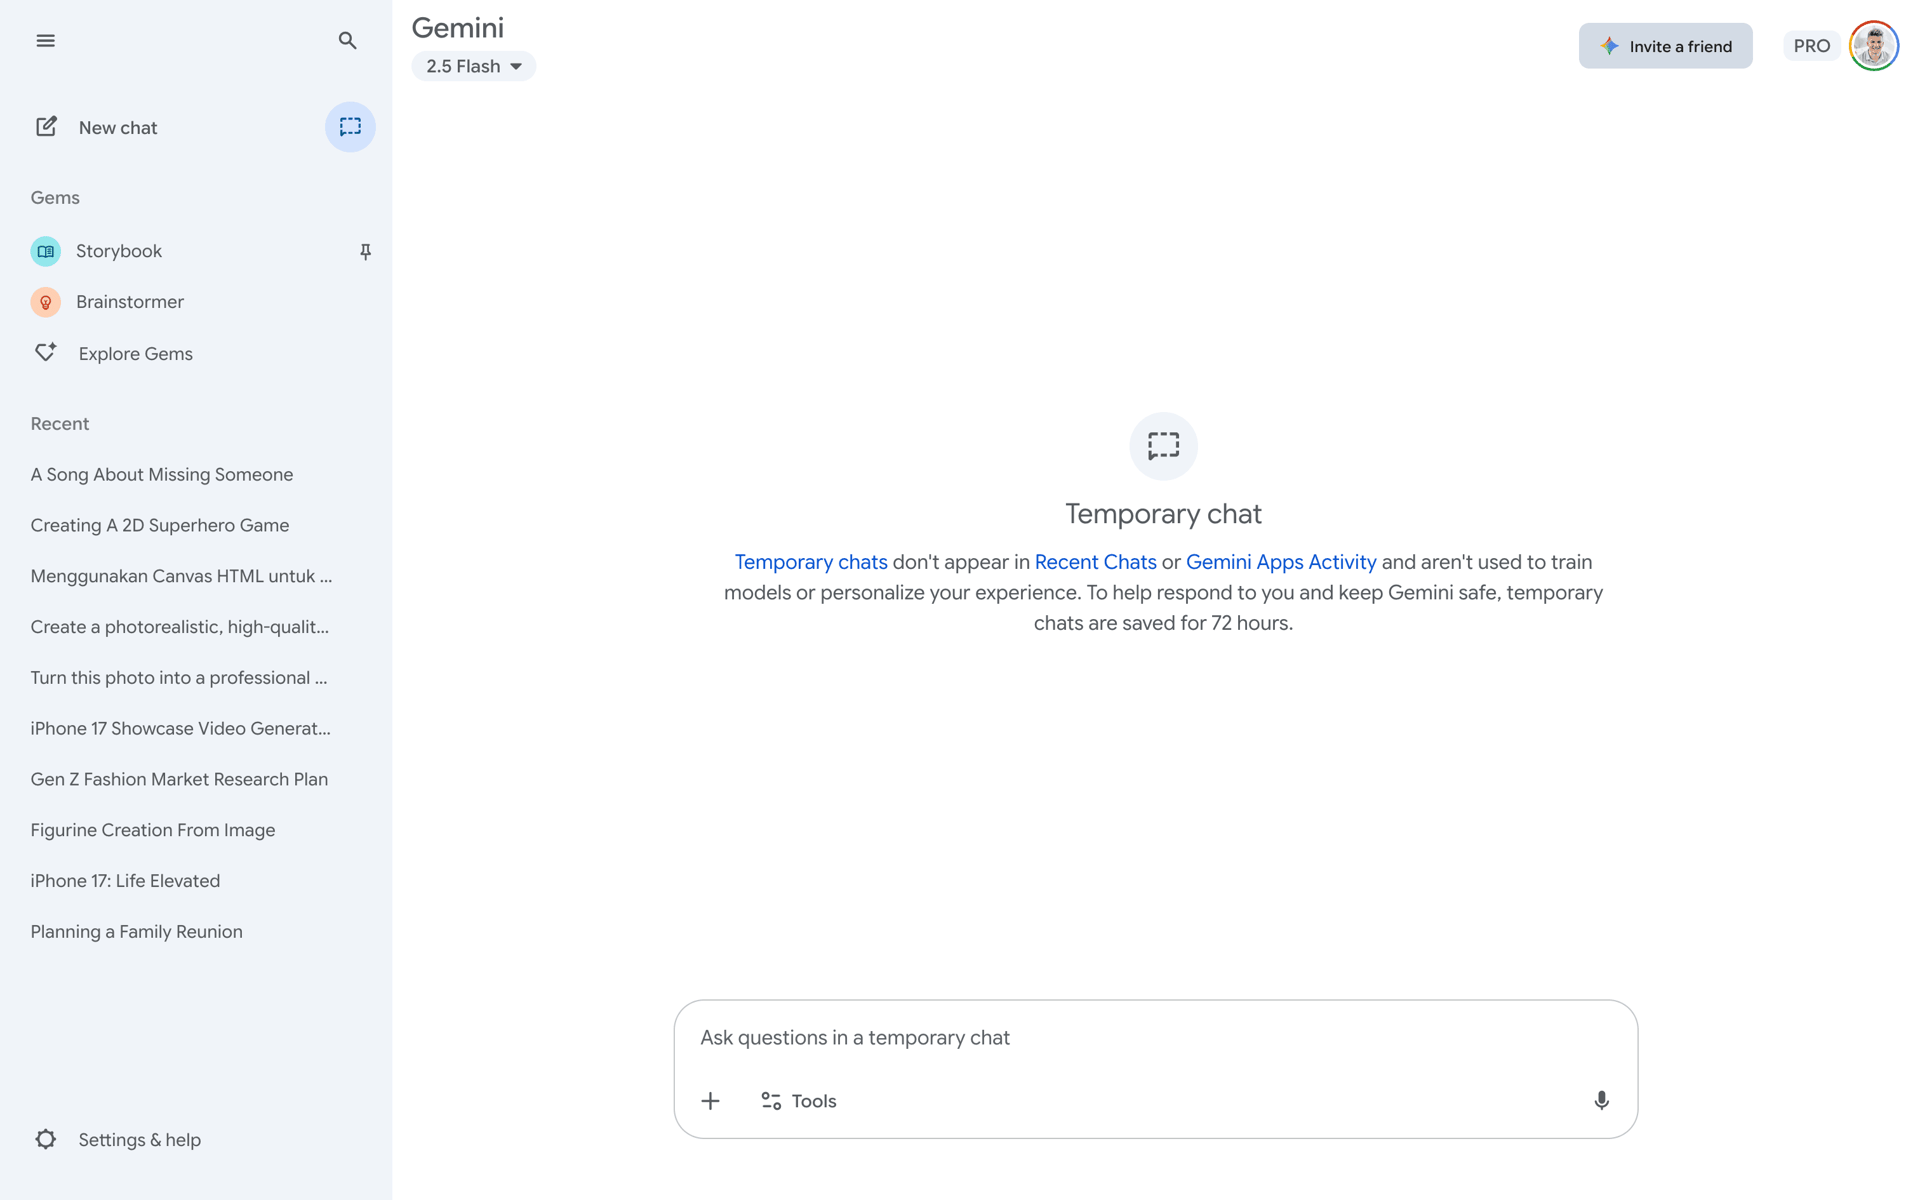The width and height of the screenshot is (1920, 1200).
Task: Open chat iPhone 17 Showcase Video Generat...
Action: 181,729
